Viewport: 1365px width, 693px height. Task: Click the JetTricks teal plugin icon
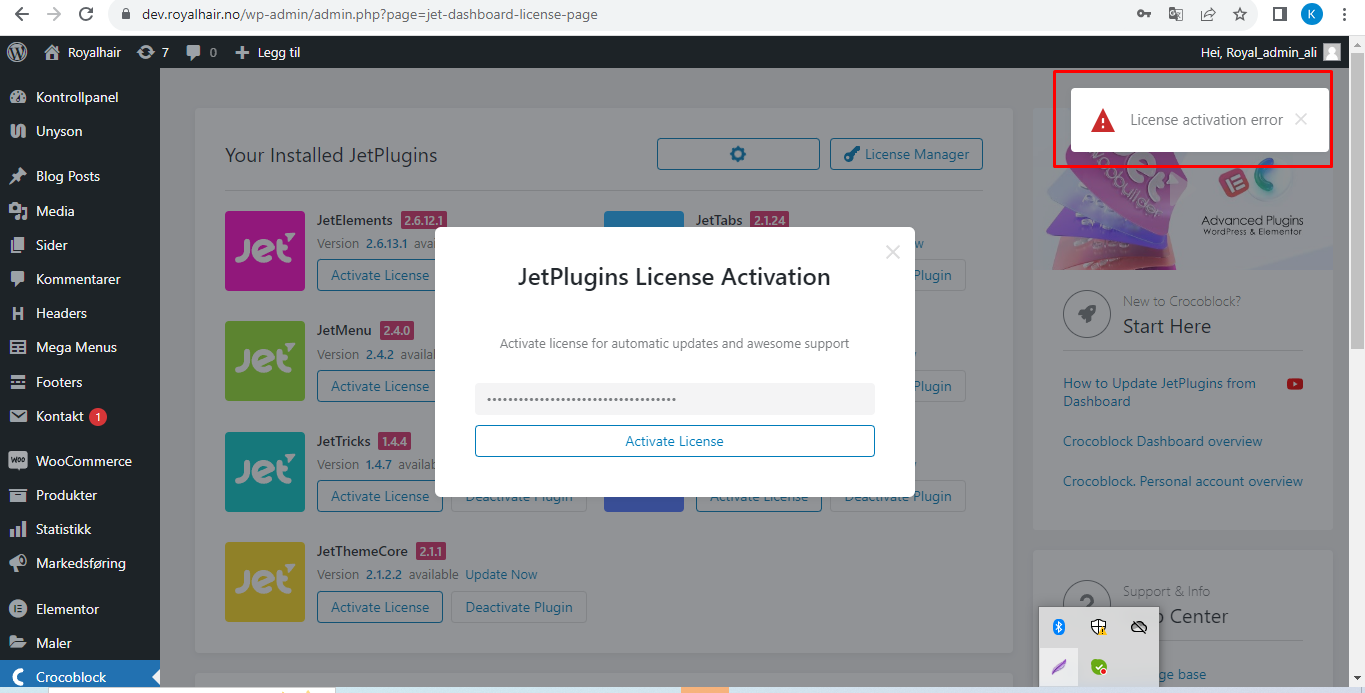pyautogui.click(x=265, y=472)
